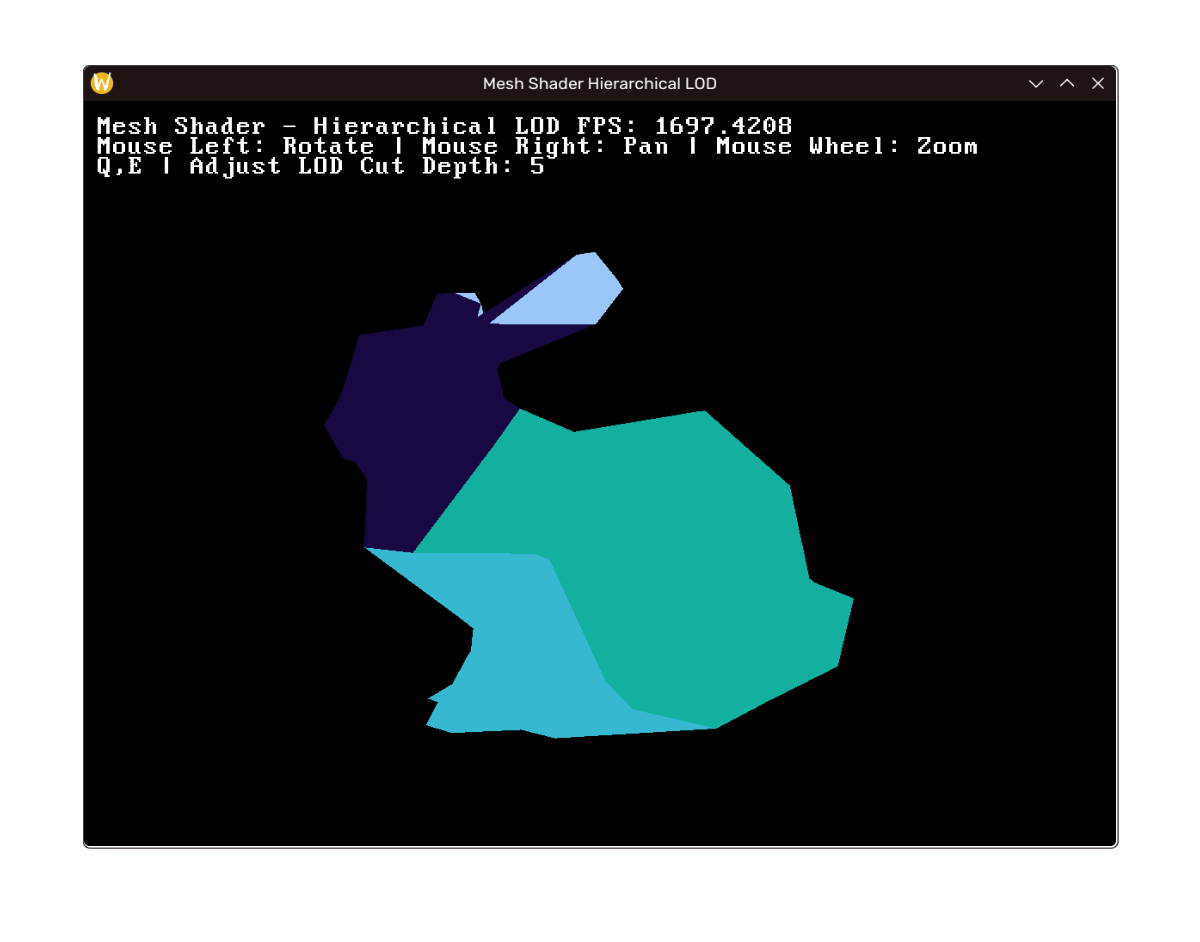Click the yellow W application icon

102,83
